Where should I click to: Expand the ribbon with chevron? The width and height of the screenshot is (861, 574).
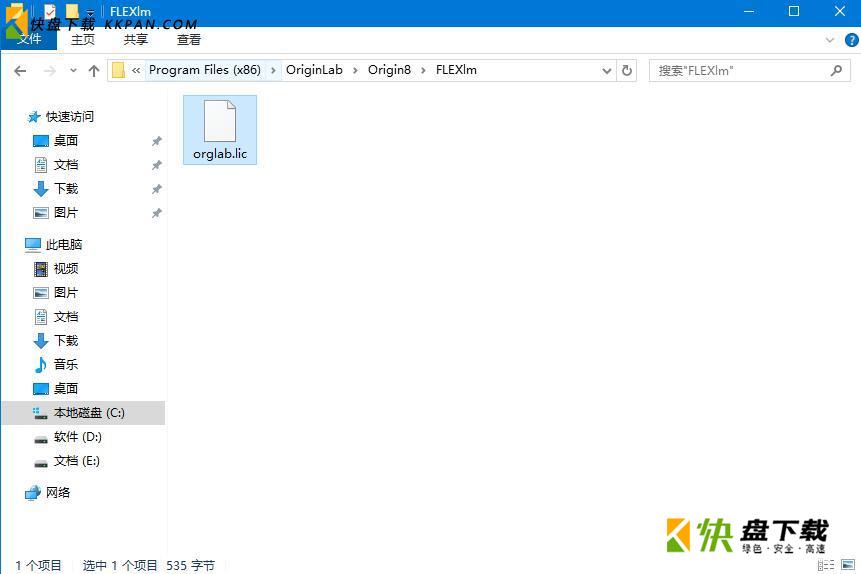(830, 40)
